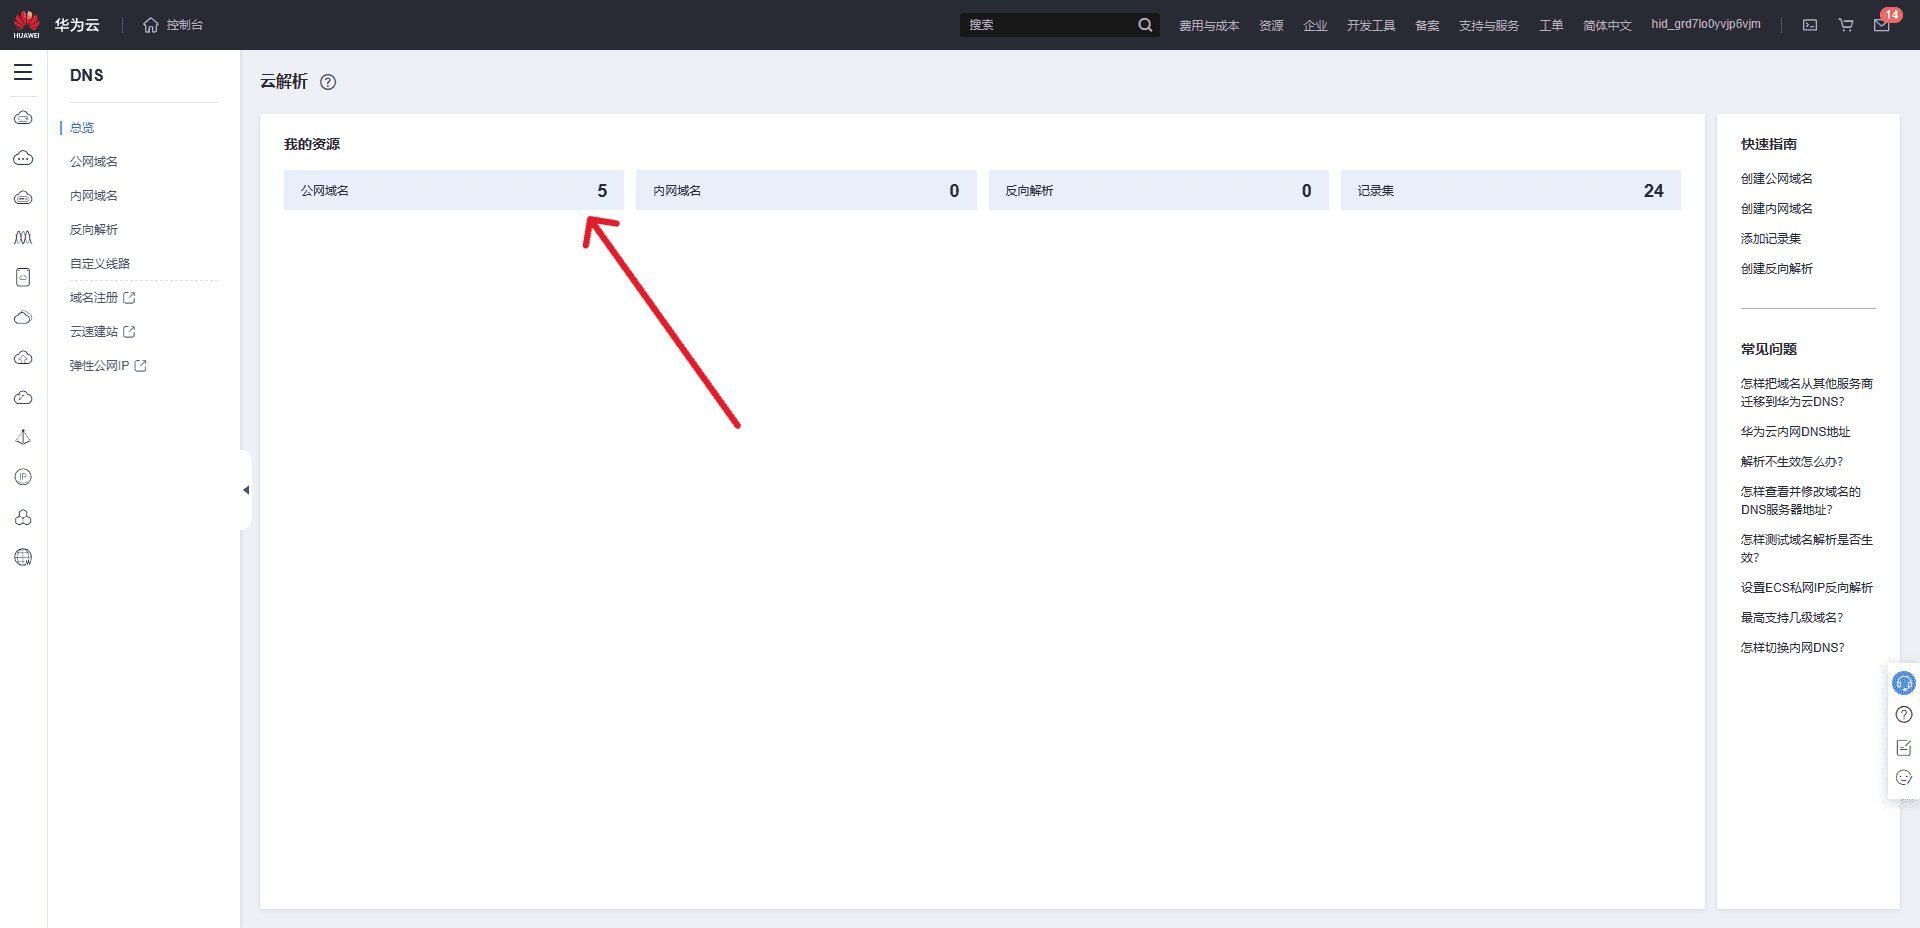Viewport: 1920px width, 928px height.
Task: Open the 费用与成本 menu
Action: (x=1208, y=25)
